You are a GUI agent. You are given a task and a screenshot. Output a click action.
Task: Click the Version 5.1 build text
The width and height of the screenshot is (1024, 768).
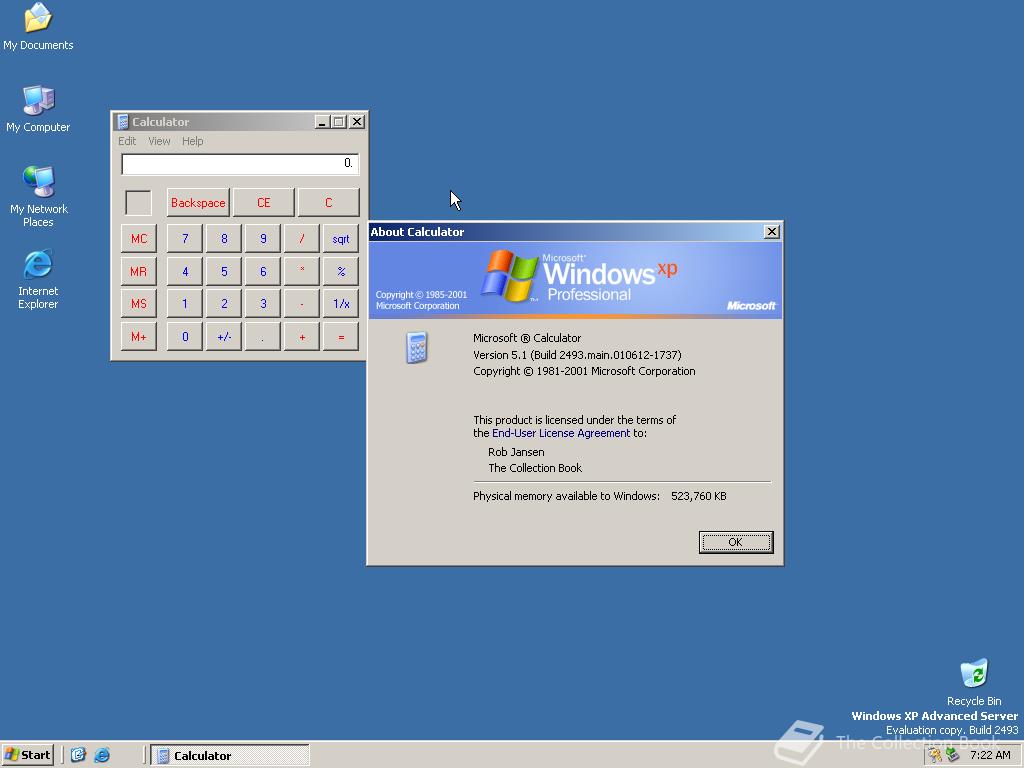[x=577, y=355]
